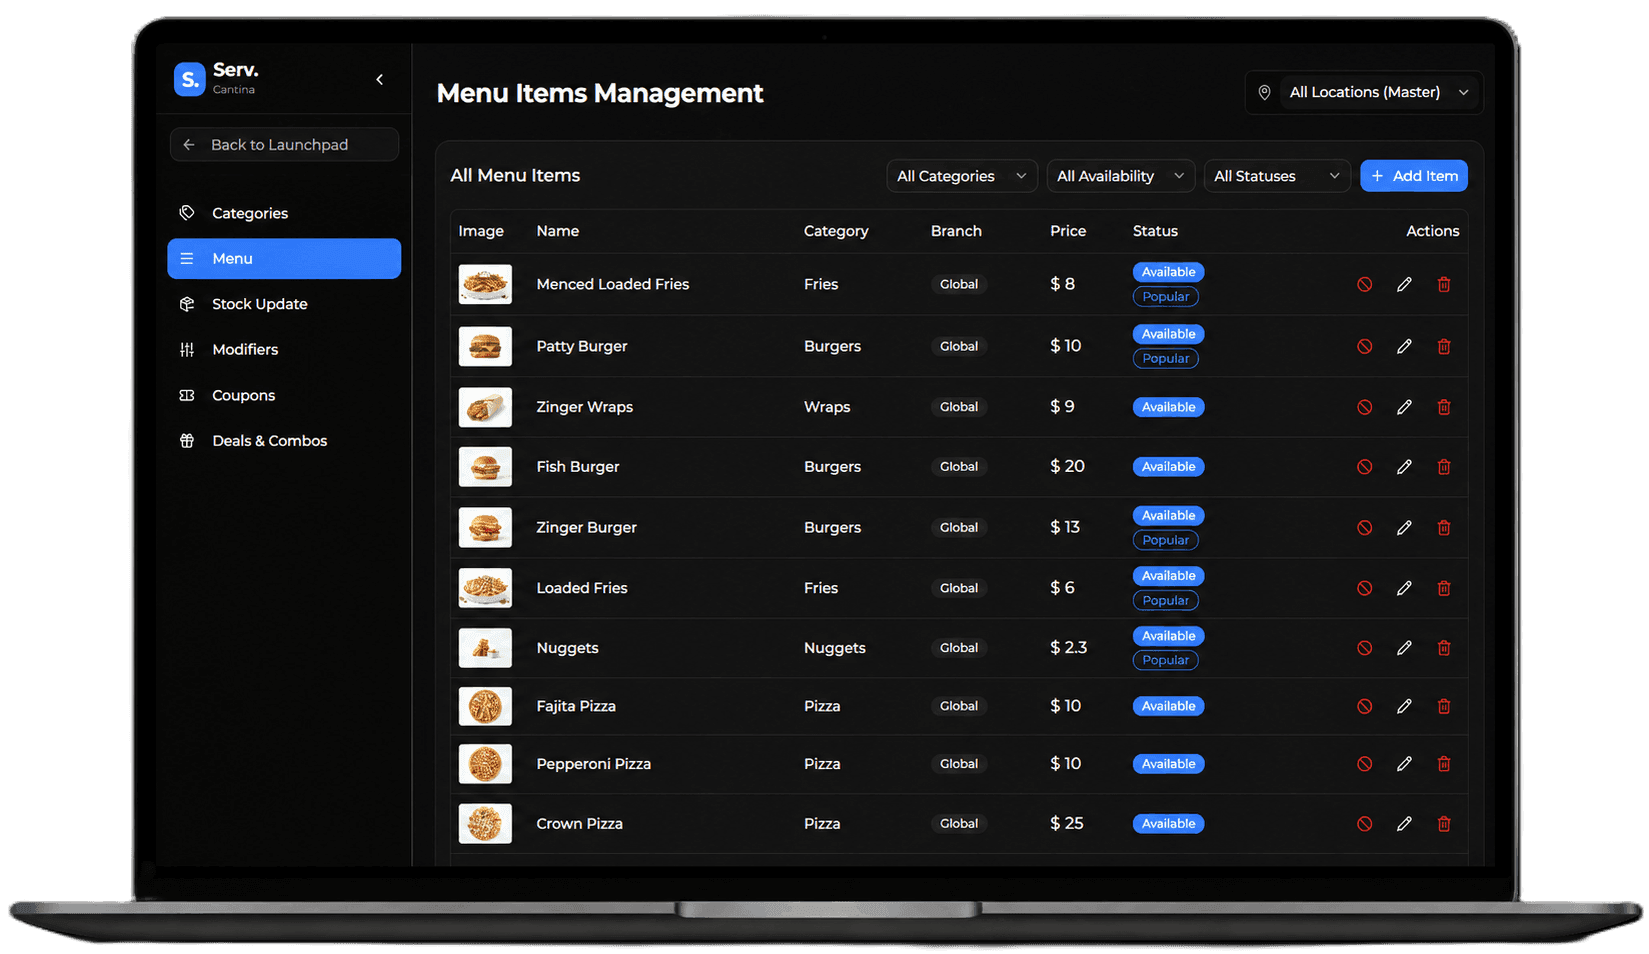Delete the Crown Pizza item

click(1444, 824)
